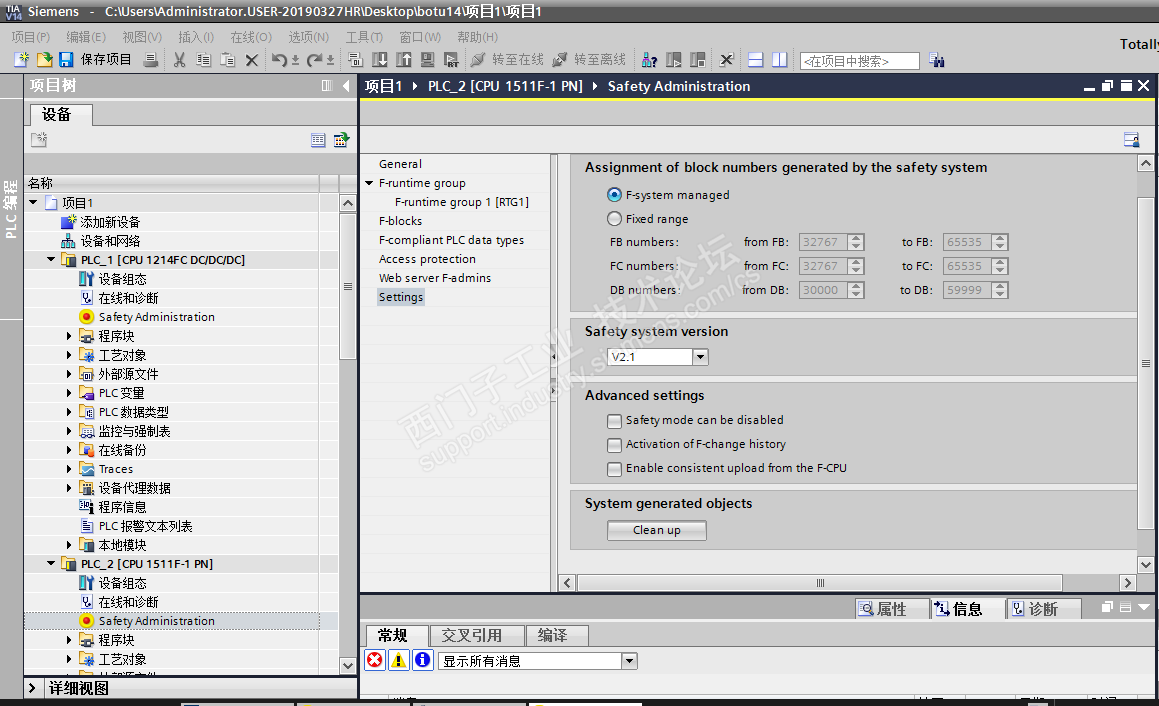Click the horizontal scrollbar of settings pane
This screenshot has width=1159, height=706.
click(x=820, y=583)
